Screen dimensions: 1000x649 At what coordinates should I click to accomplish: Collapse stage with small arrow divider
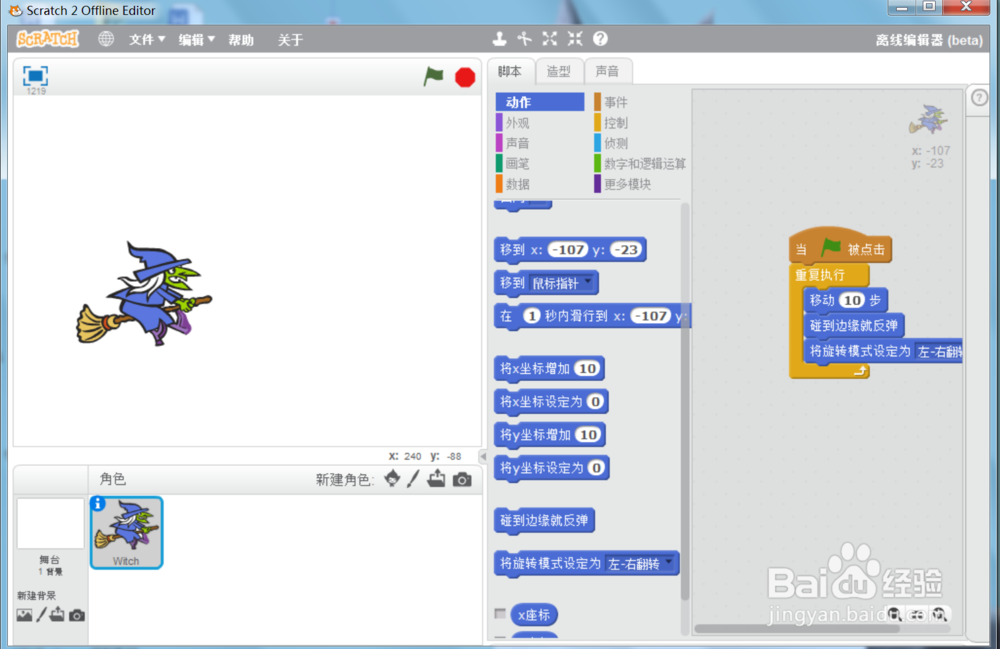coord(483,456)
